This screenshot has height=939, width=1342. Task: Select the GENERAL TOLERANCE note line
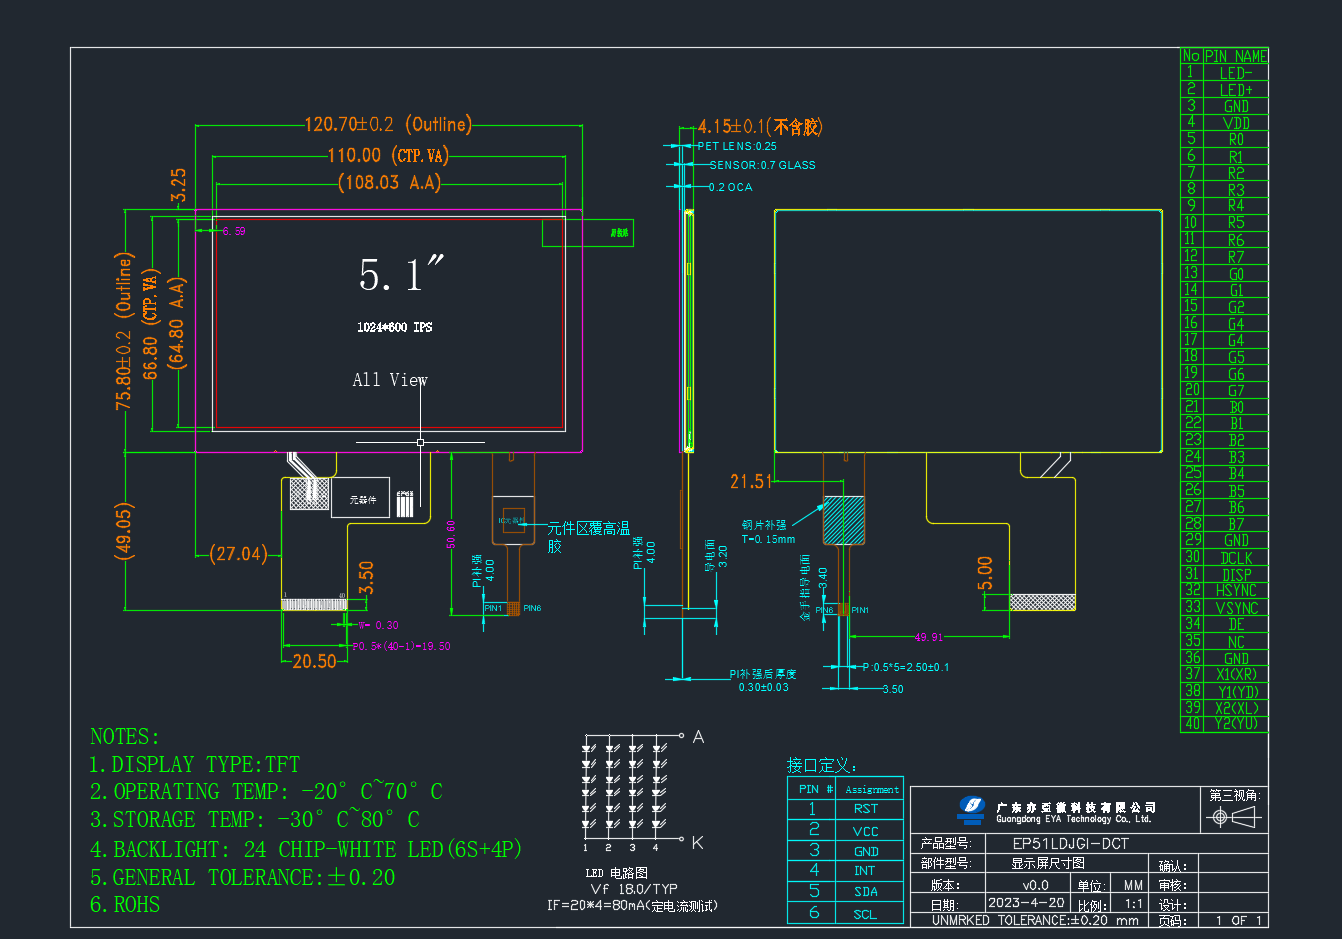point(243,878)
